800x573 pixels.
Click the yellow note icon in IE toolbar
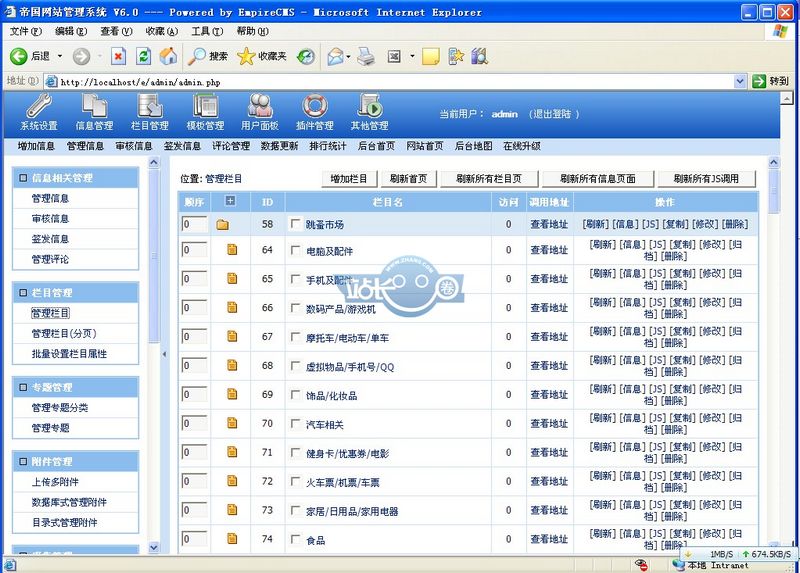431,56
